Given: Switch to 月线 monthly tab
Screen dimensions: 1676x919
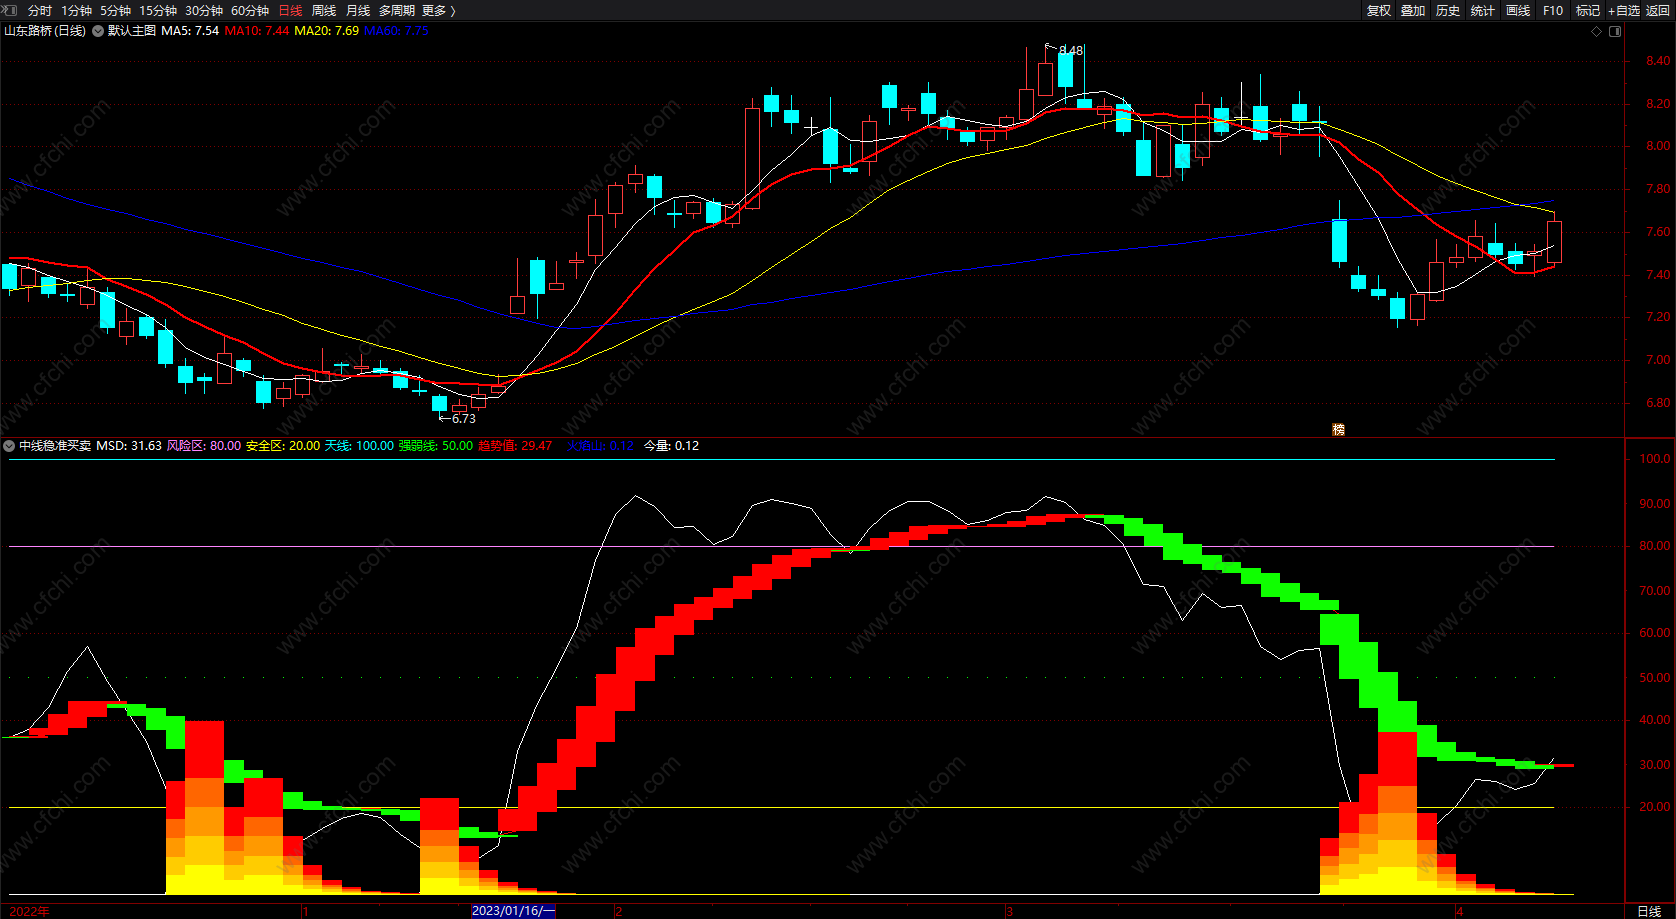Looking at the screenshot, I should coord(358,10).
